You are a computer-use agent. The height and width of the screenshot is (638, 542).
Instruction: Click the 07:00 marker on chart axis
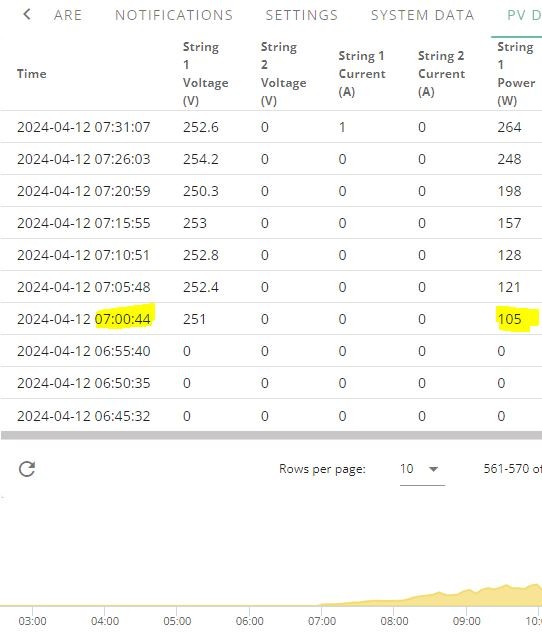pyautogui.click(x=321, y=621)
